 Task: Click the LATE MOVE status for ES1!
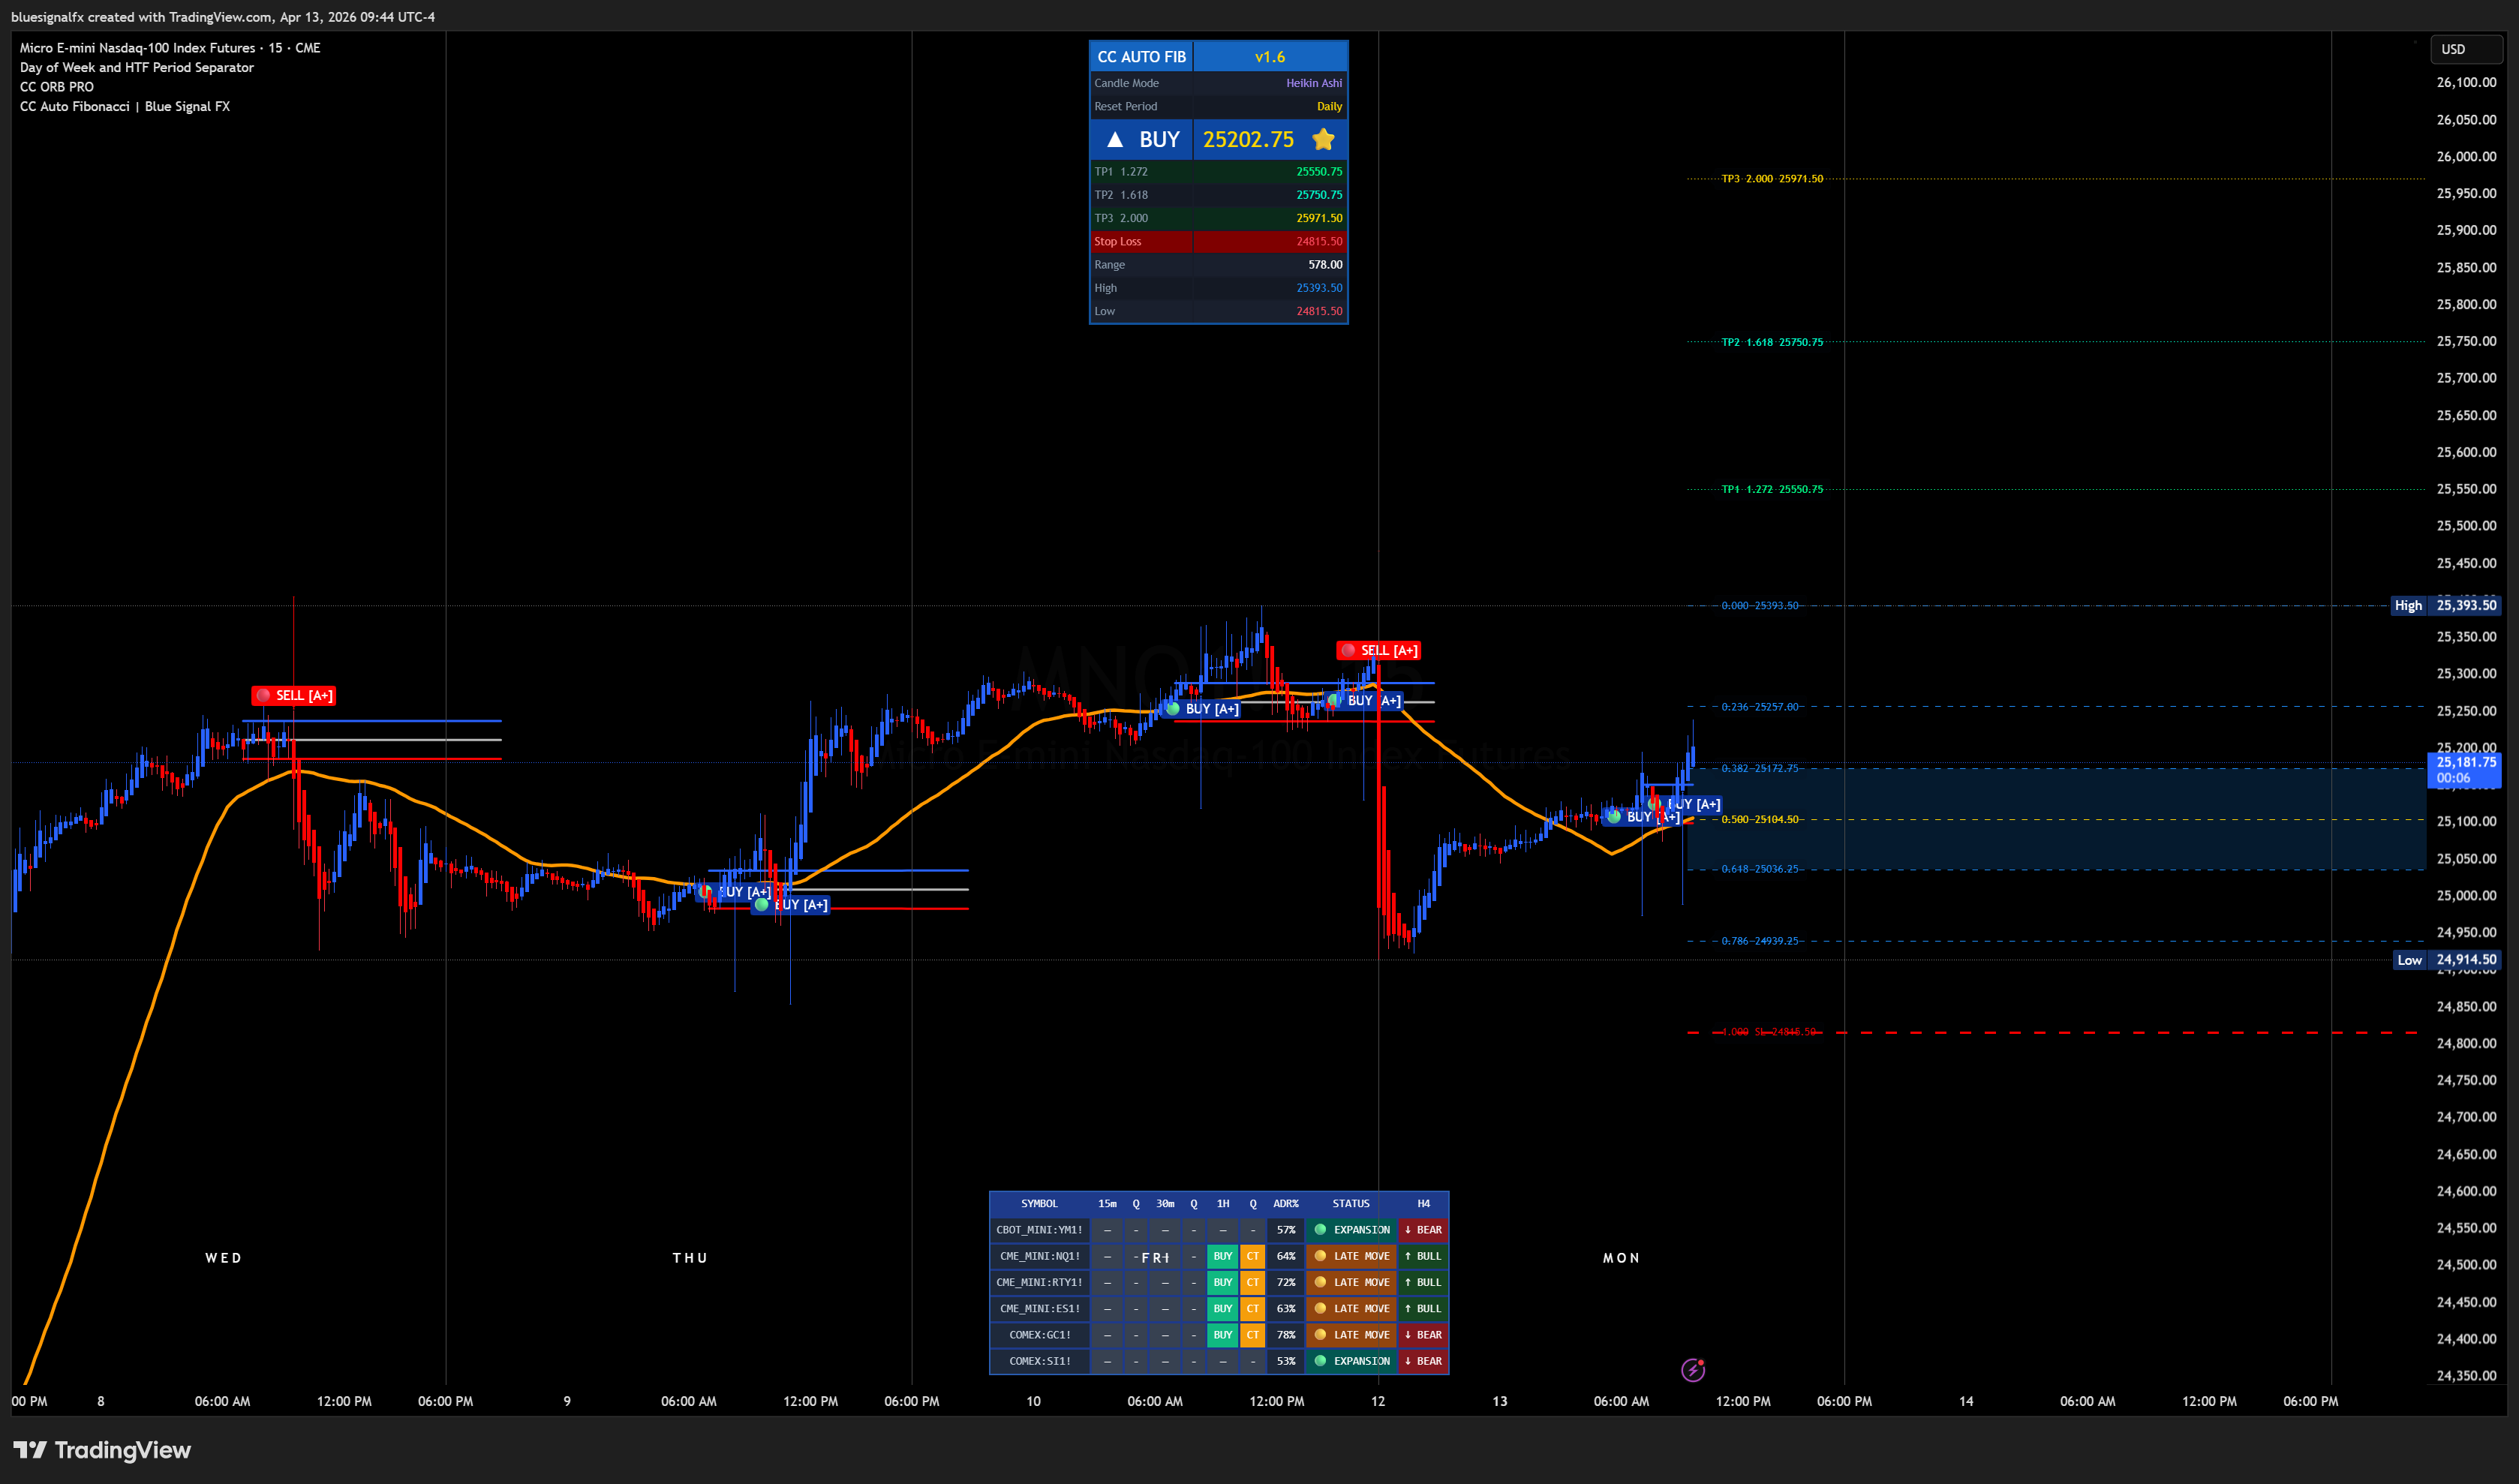tap(1351, 1309)
